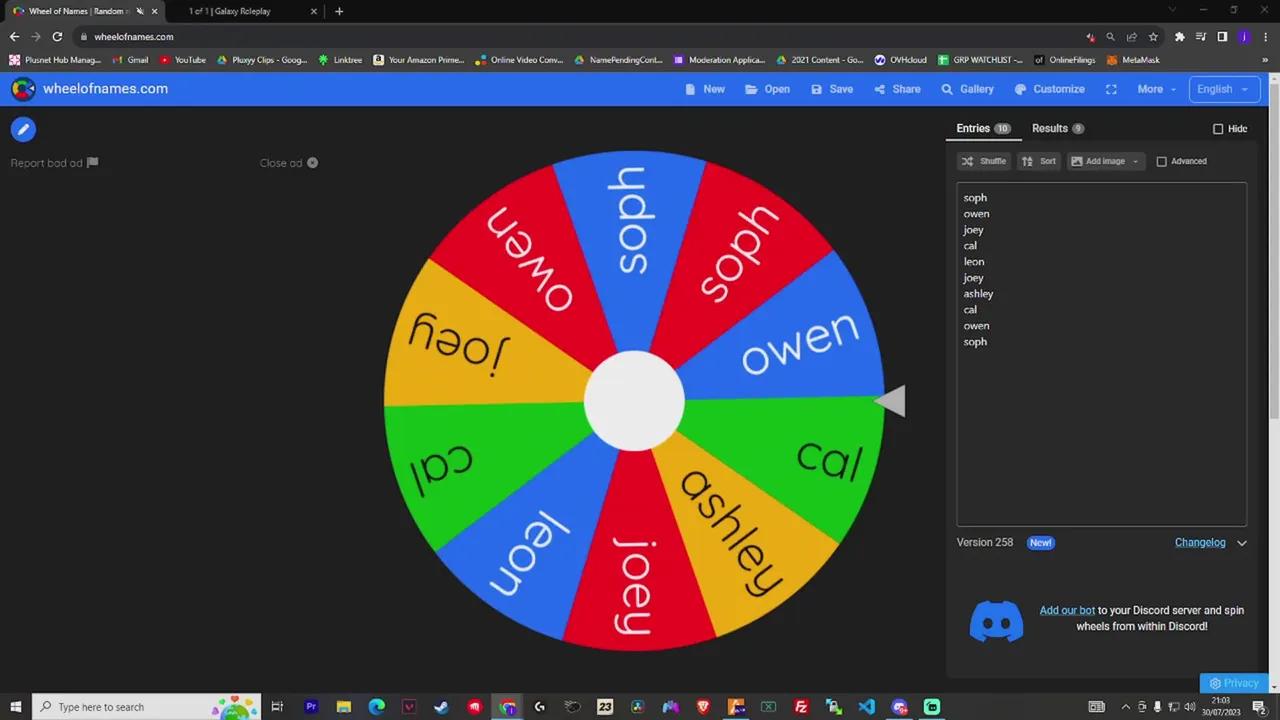
Task: Enable the Advanced checkbox
Action: [x=1162, y=161]
